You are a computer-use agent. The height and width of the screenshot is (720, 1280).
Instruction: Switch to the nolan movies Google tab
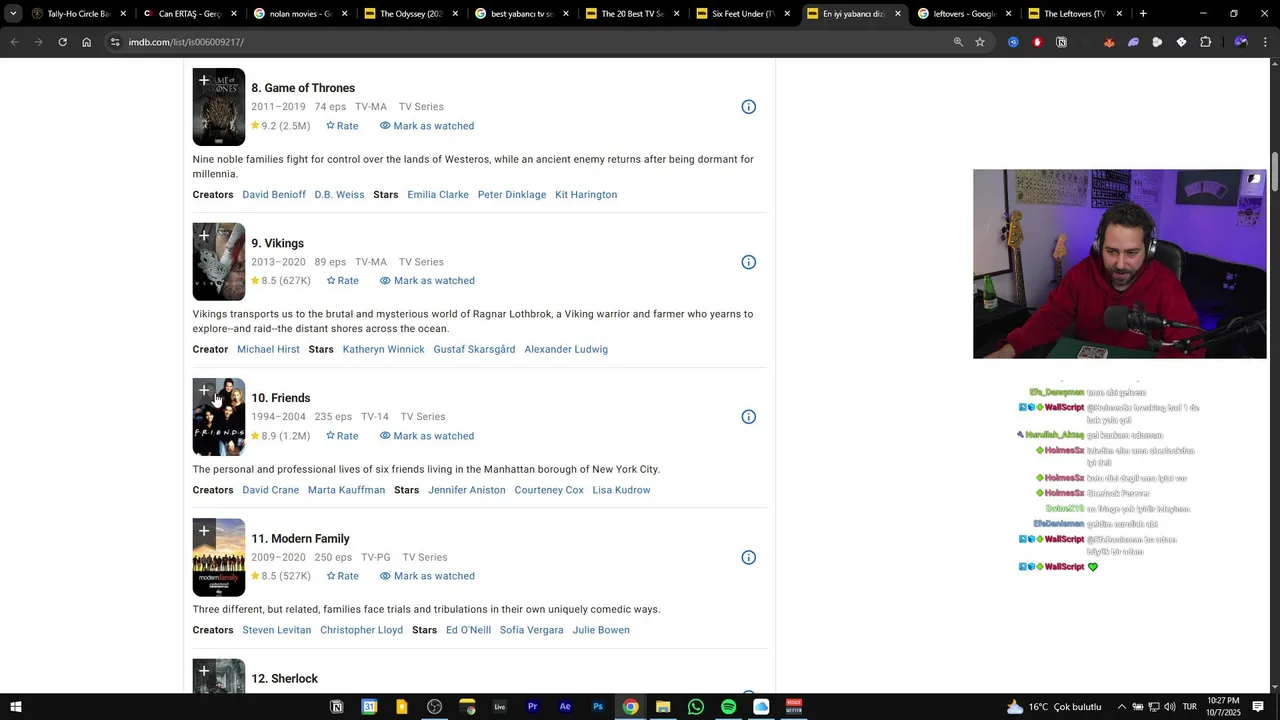tap(300, 14)
